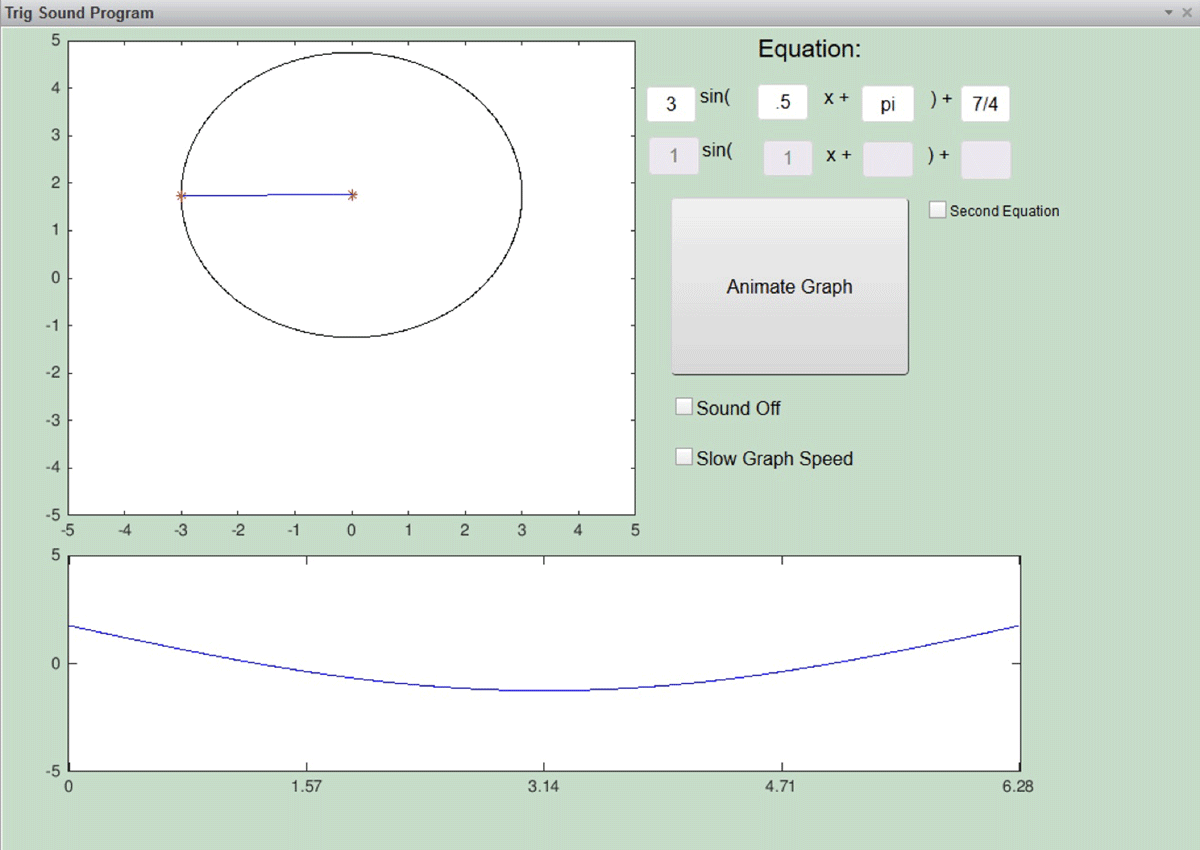Click the empty second equation shift field
1200x850 pixels.
[x=986, y=159]
